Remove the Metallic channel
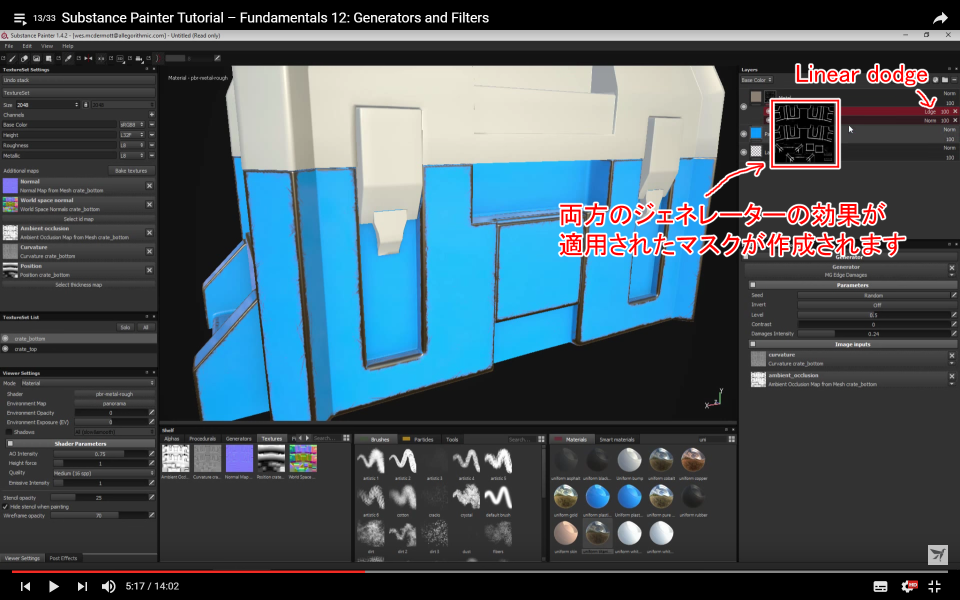The image size is (960, 600). tap(151, 156)
